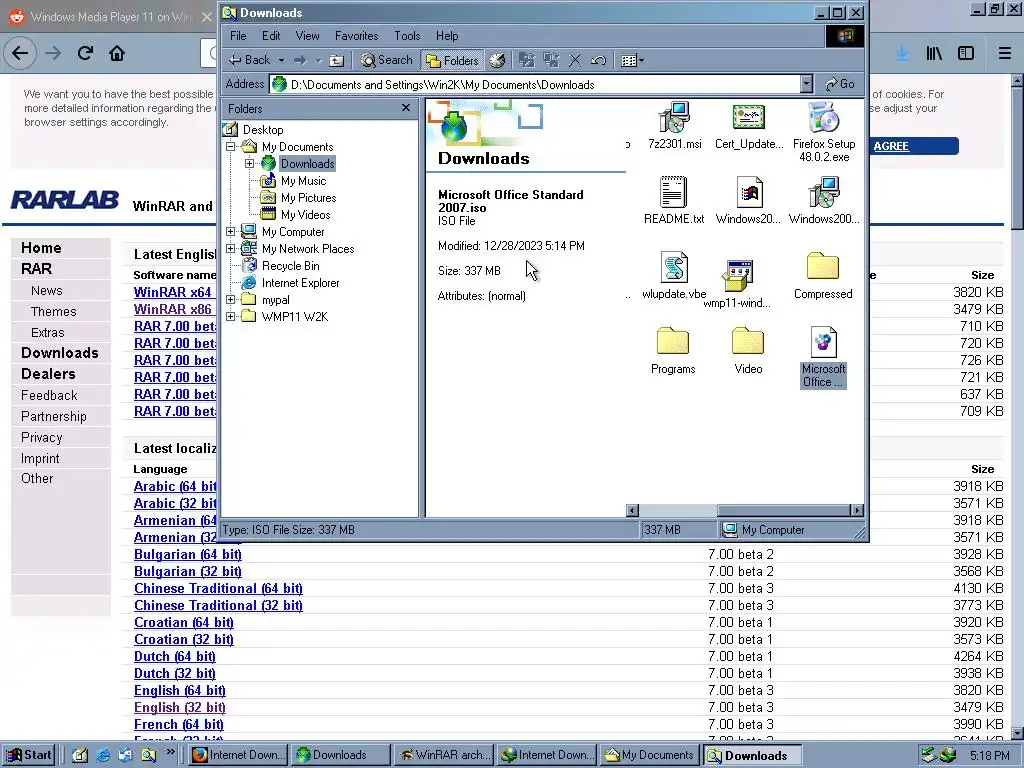Click the browser Back arrow button
The height and width of the screenshot is (768, 1024).
point(20,53)
